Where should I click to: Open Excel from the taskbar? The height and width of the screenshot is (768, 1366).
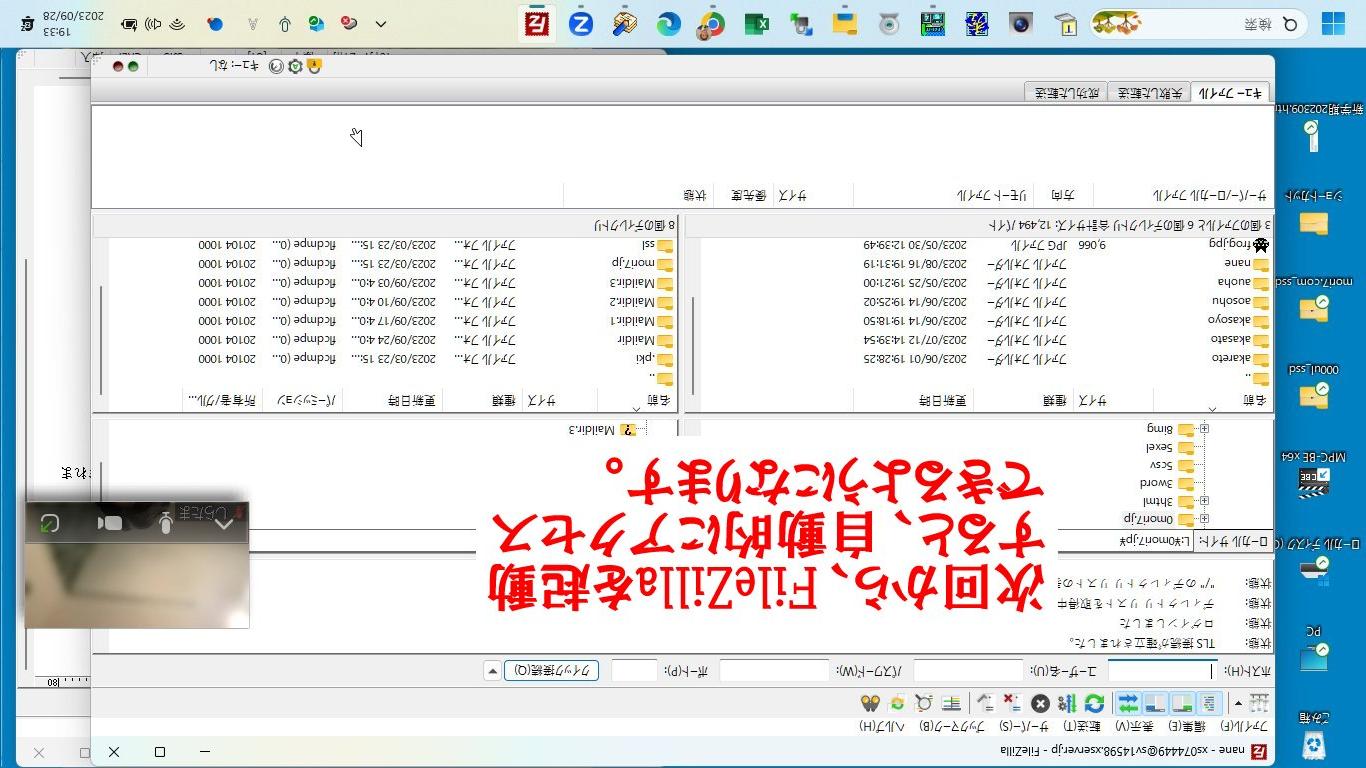757,23
